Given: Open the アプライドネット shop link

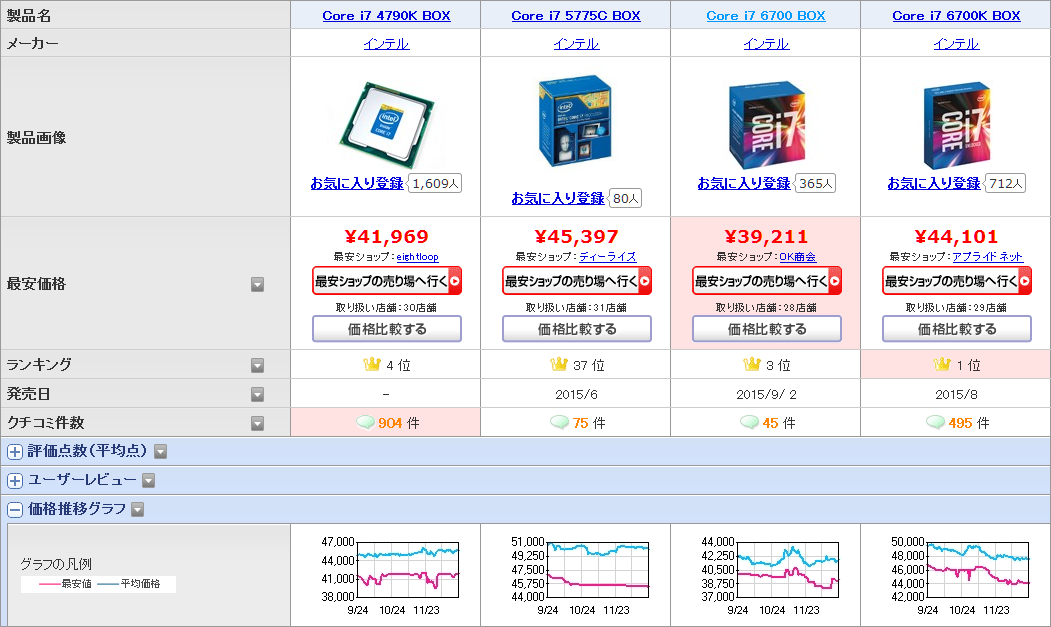Looking at the screenshot, I should [987, 257].
